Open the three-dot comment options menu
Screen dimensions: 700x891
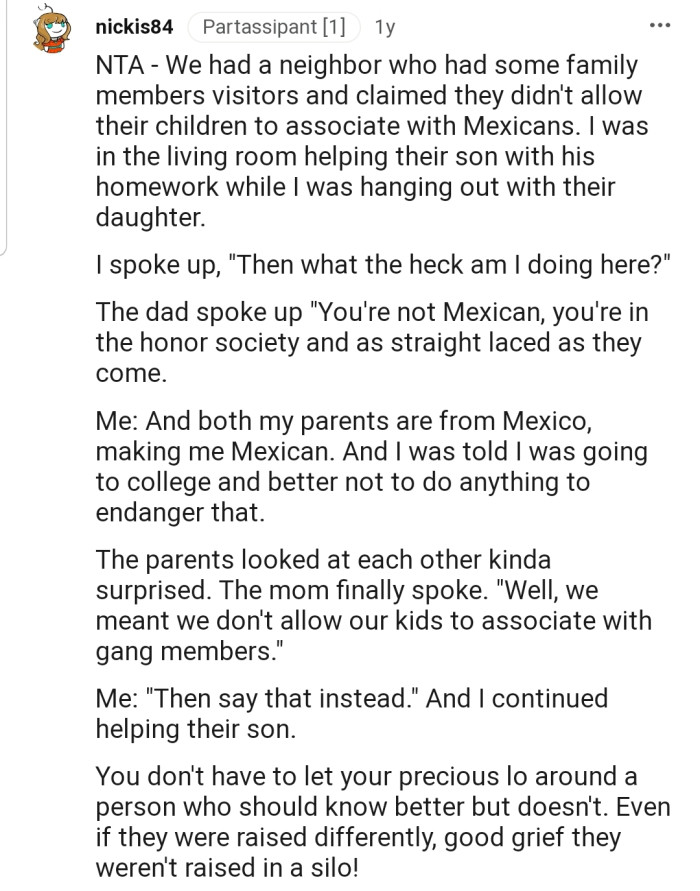click(x=659, y=25)
